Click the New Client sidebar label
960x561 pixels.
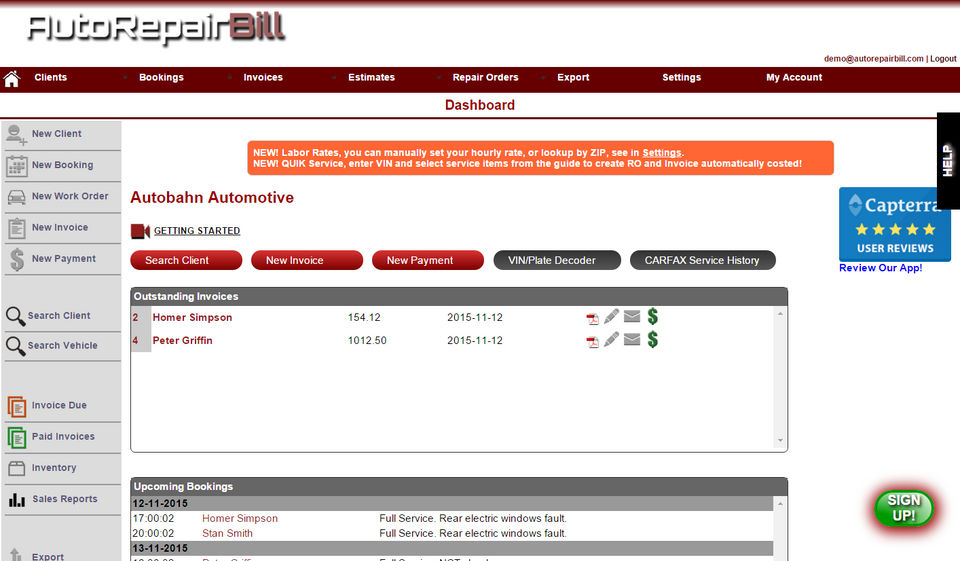(x=56, y=134)
